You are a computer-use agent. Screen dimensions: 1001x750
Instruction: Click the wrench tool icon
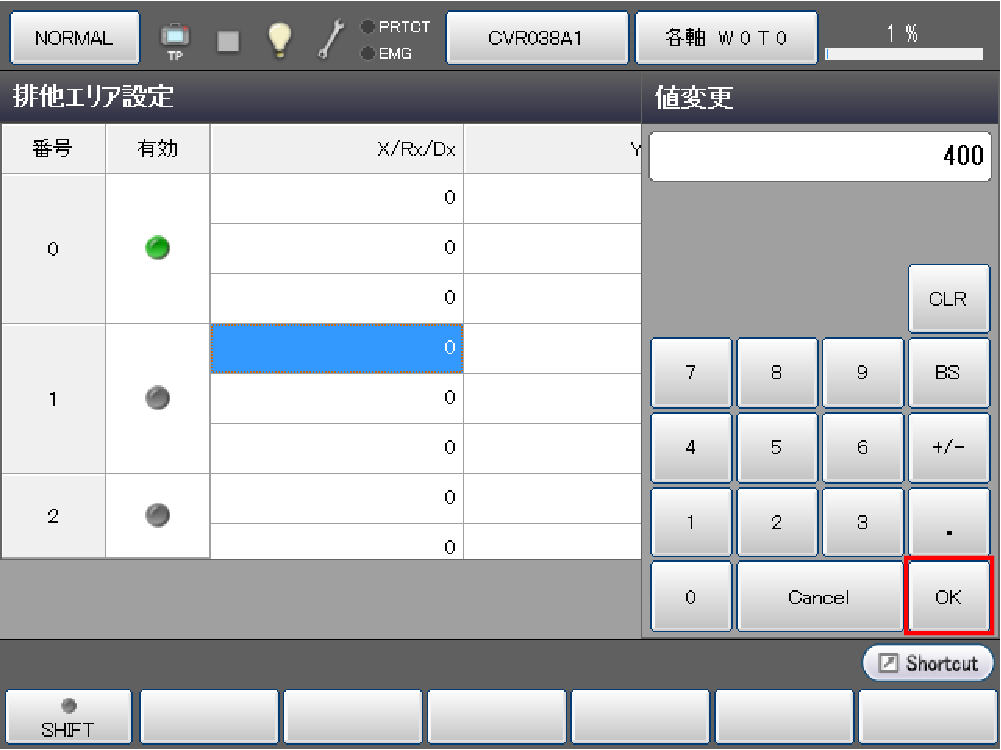(x=329, y=38)
